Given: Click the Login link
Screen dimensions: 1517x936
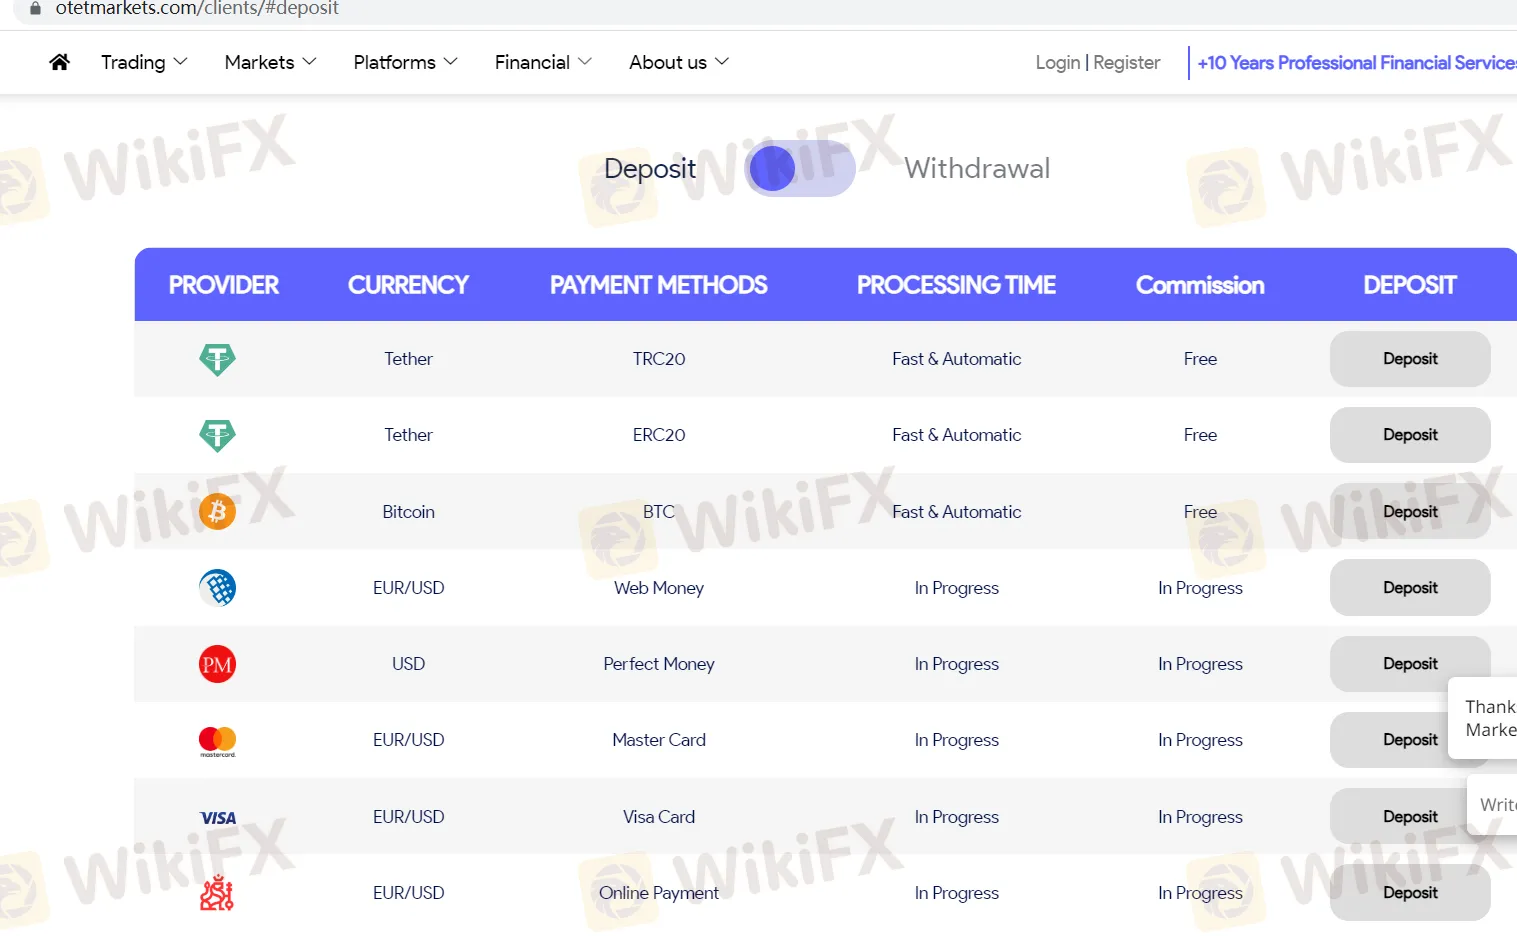Looking at the screenshot, I should click(x=1057, y=62).
